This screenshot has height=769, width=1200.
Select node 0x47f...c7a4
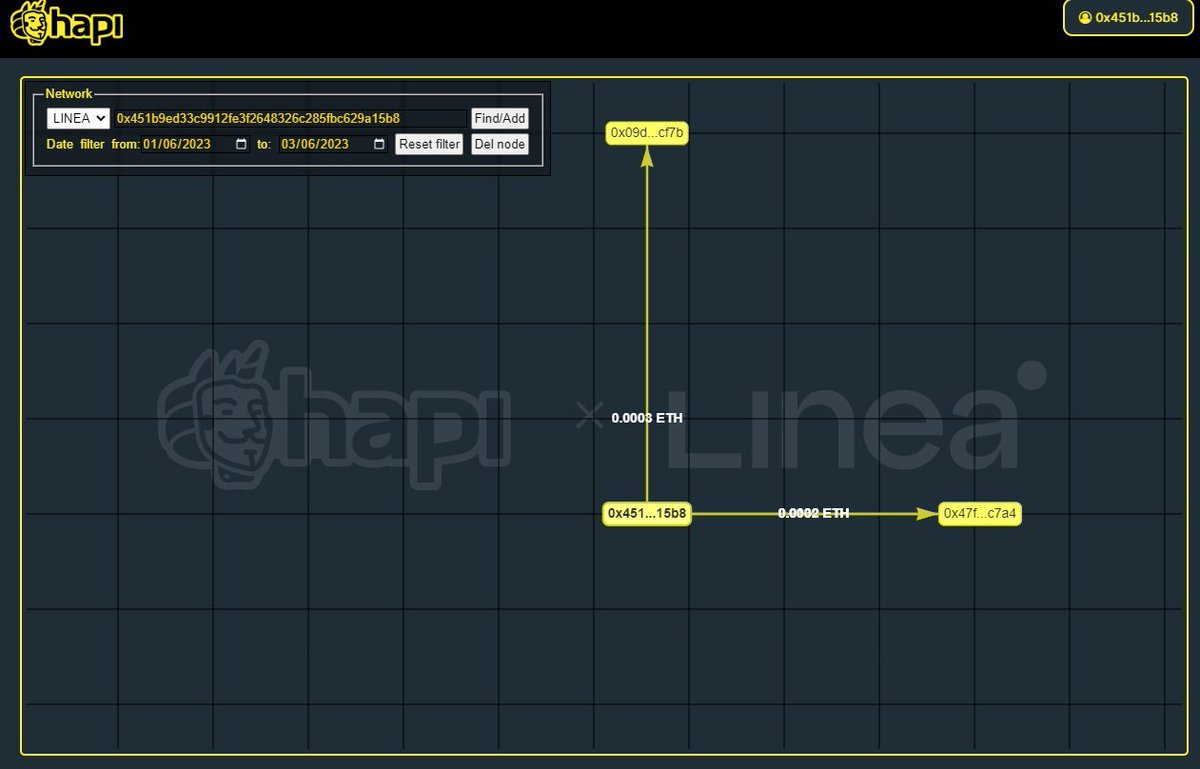point(980,513)
